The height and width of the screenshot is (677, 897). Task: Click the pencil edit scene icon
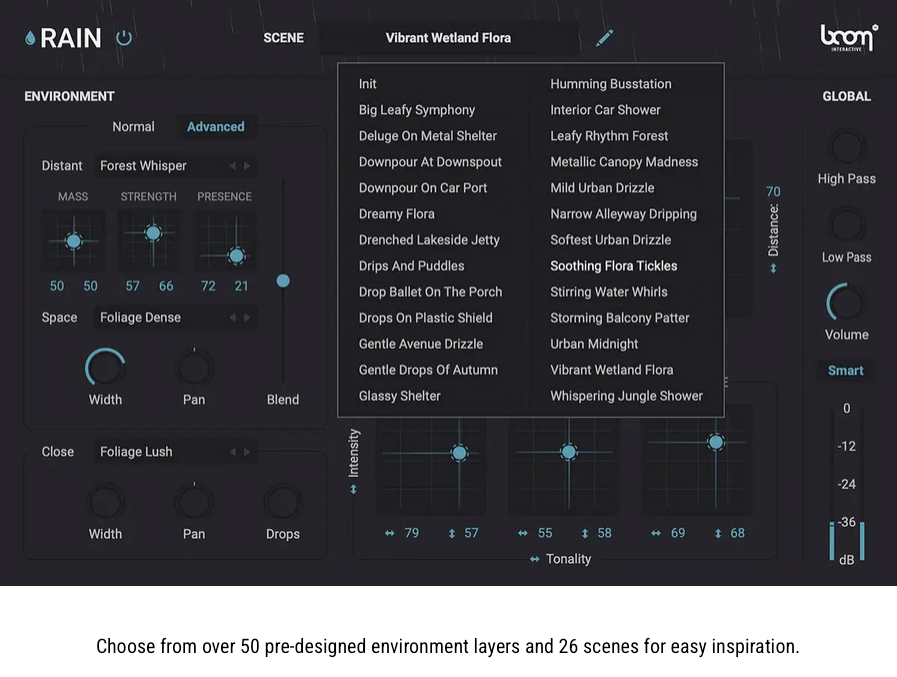tap(604, 38)
